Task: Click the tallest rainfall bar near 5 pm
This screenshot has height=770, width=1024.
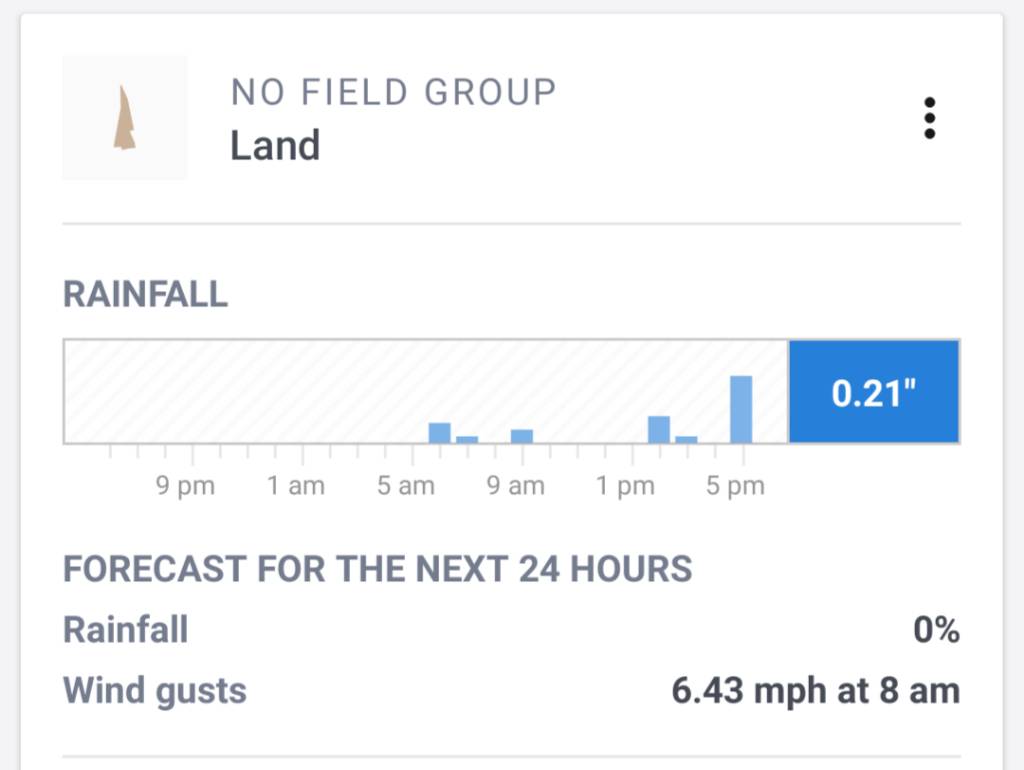Action: tap(741, 409)
